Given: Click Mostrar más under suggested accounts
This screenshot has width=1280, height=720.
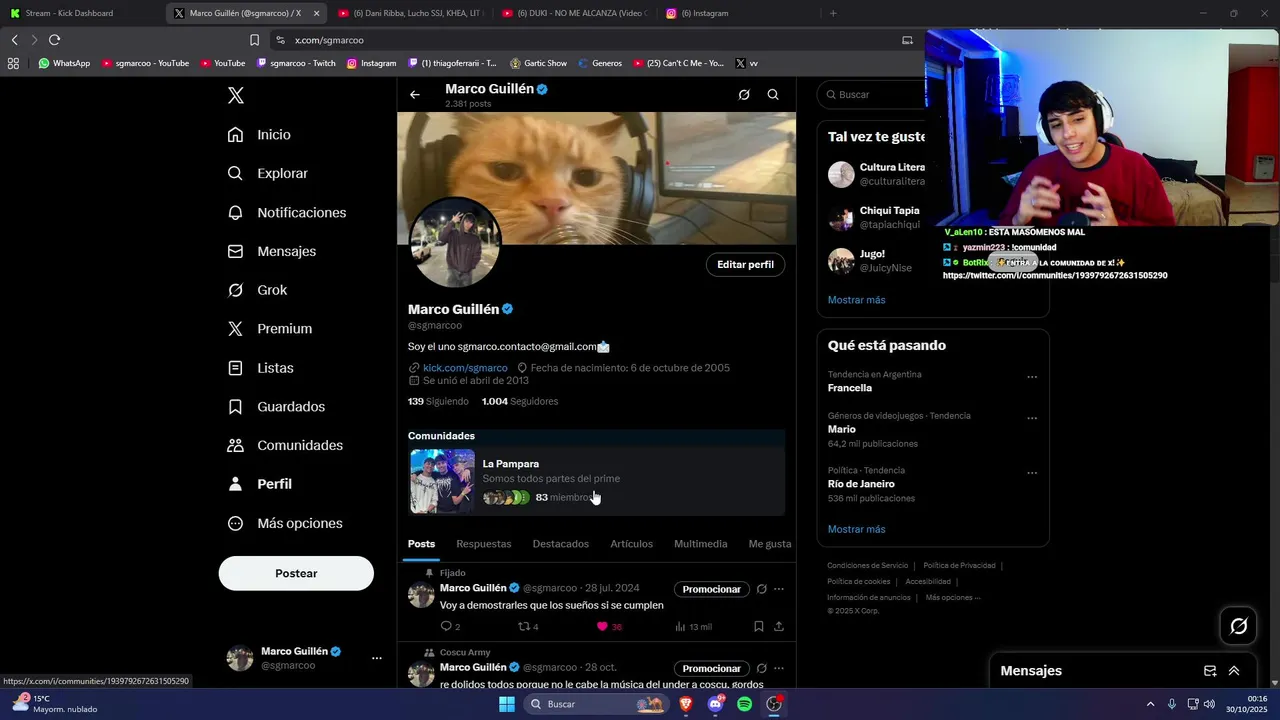Looking at the screenshot, I should (856, 300).
